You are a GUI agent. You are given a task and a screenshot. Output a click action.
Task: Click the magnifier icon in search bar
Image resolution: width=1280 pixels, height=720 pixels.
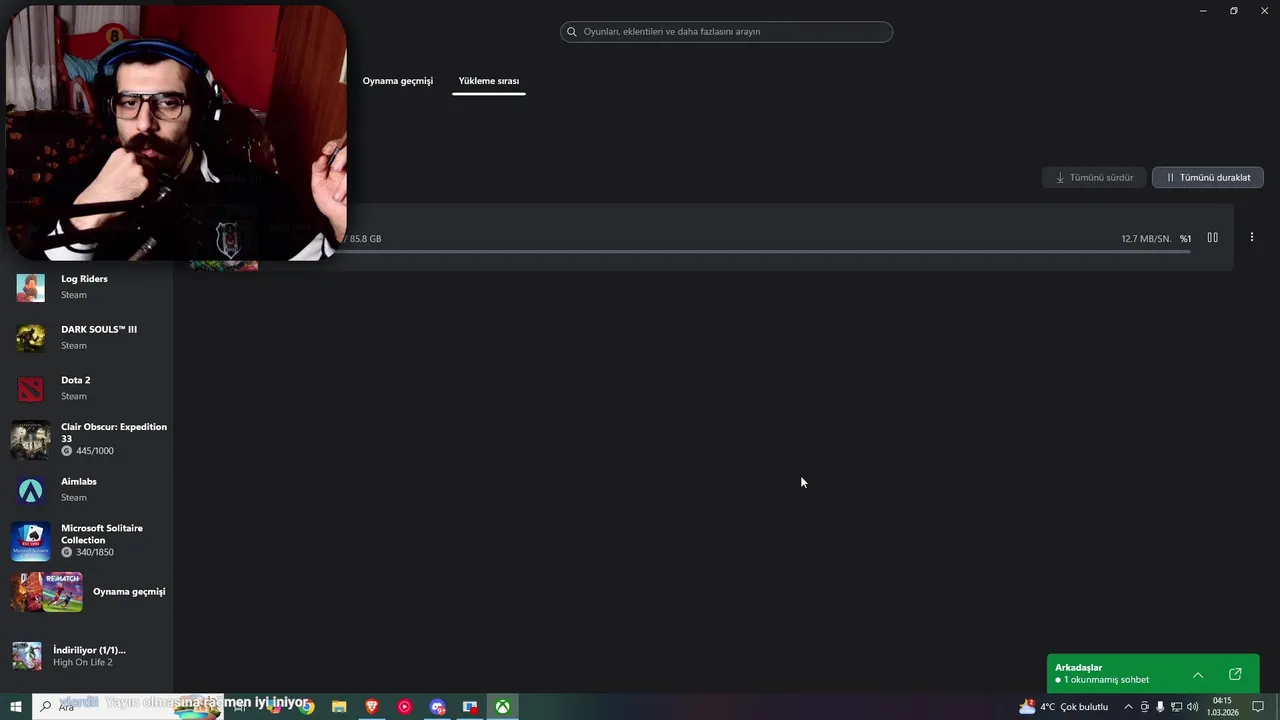point(572,32)
